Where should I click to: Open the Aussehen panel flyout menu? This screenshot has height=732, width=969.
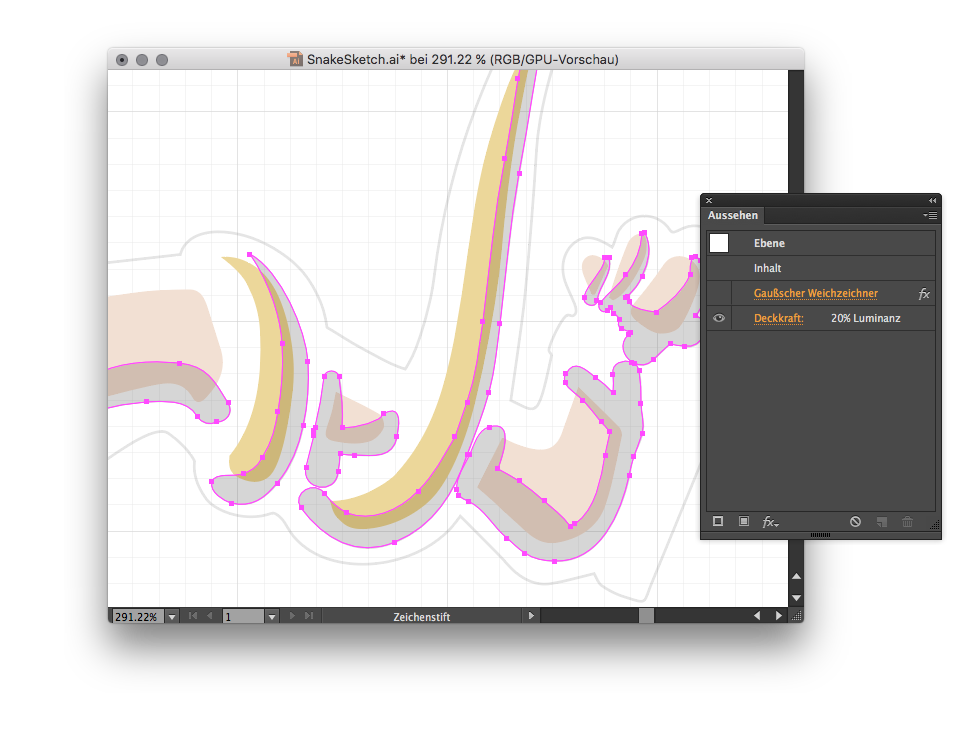[x=930, y=216]
